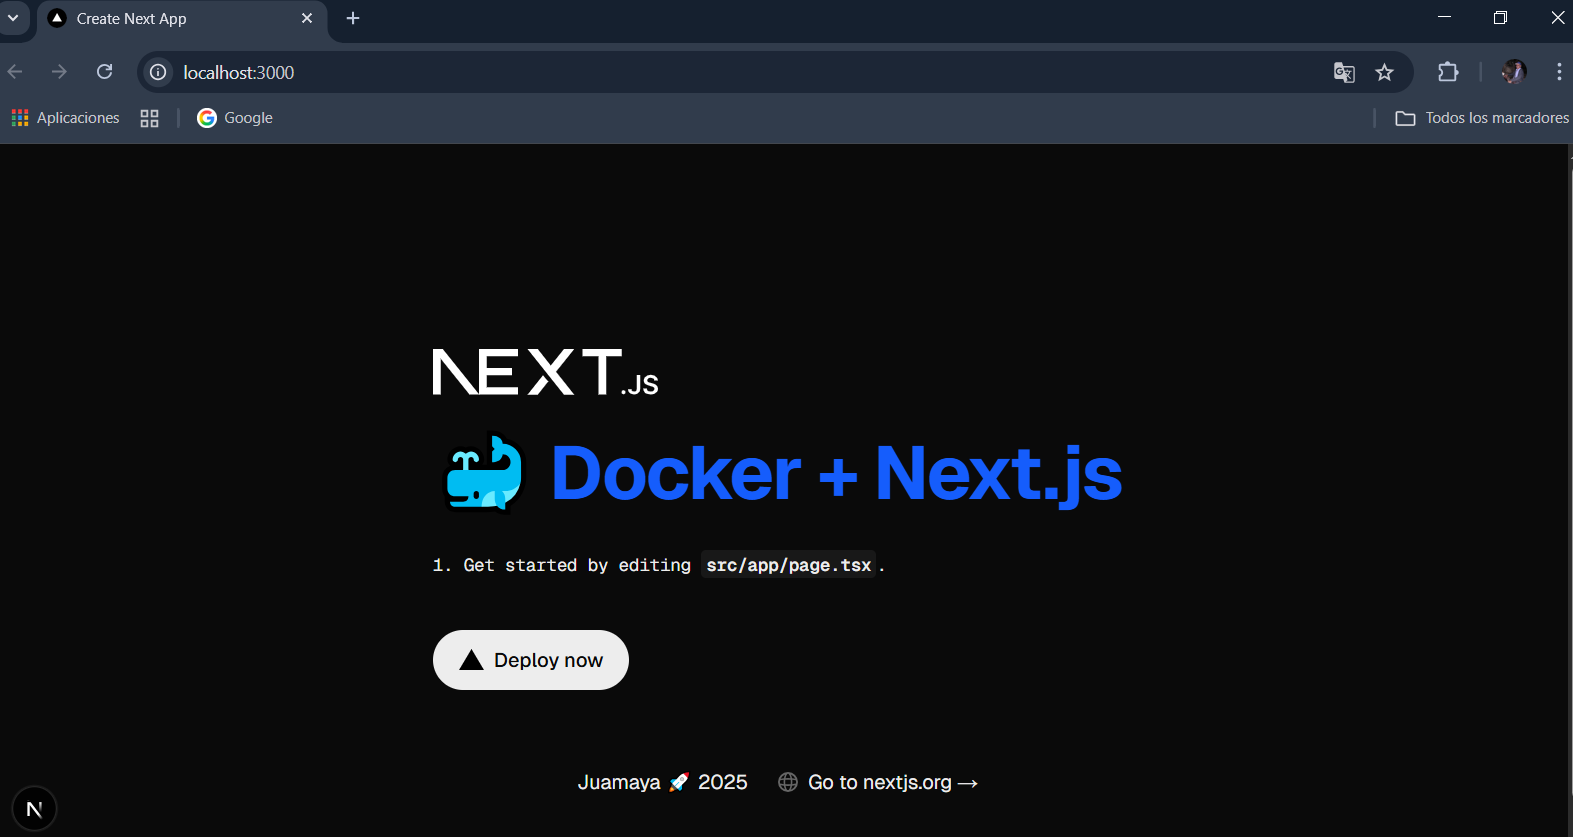Expand the tab search dropdown
This screenshot has height=837, width=1573.
pyautogui.click(x=13, y=18)
